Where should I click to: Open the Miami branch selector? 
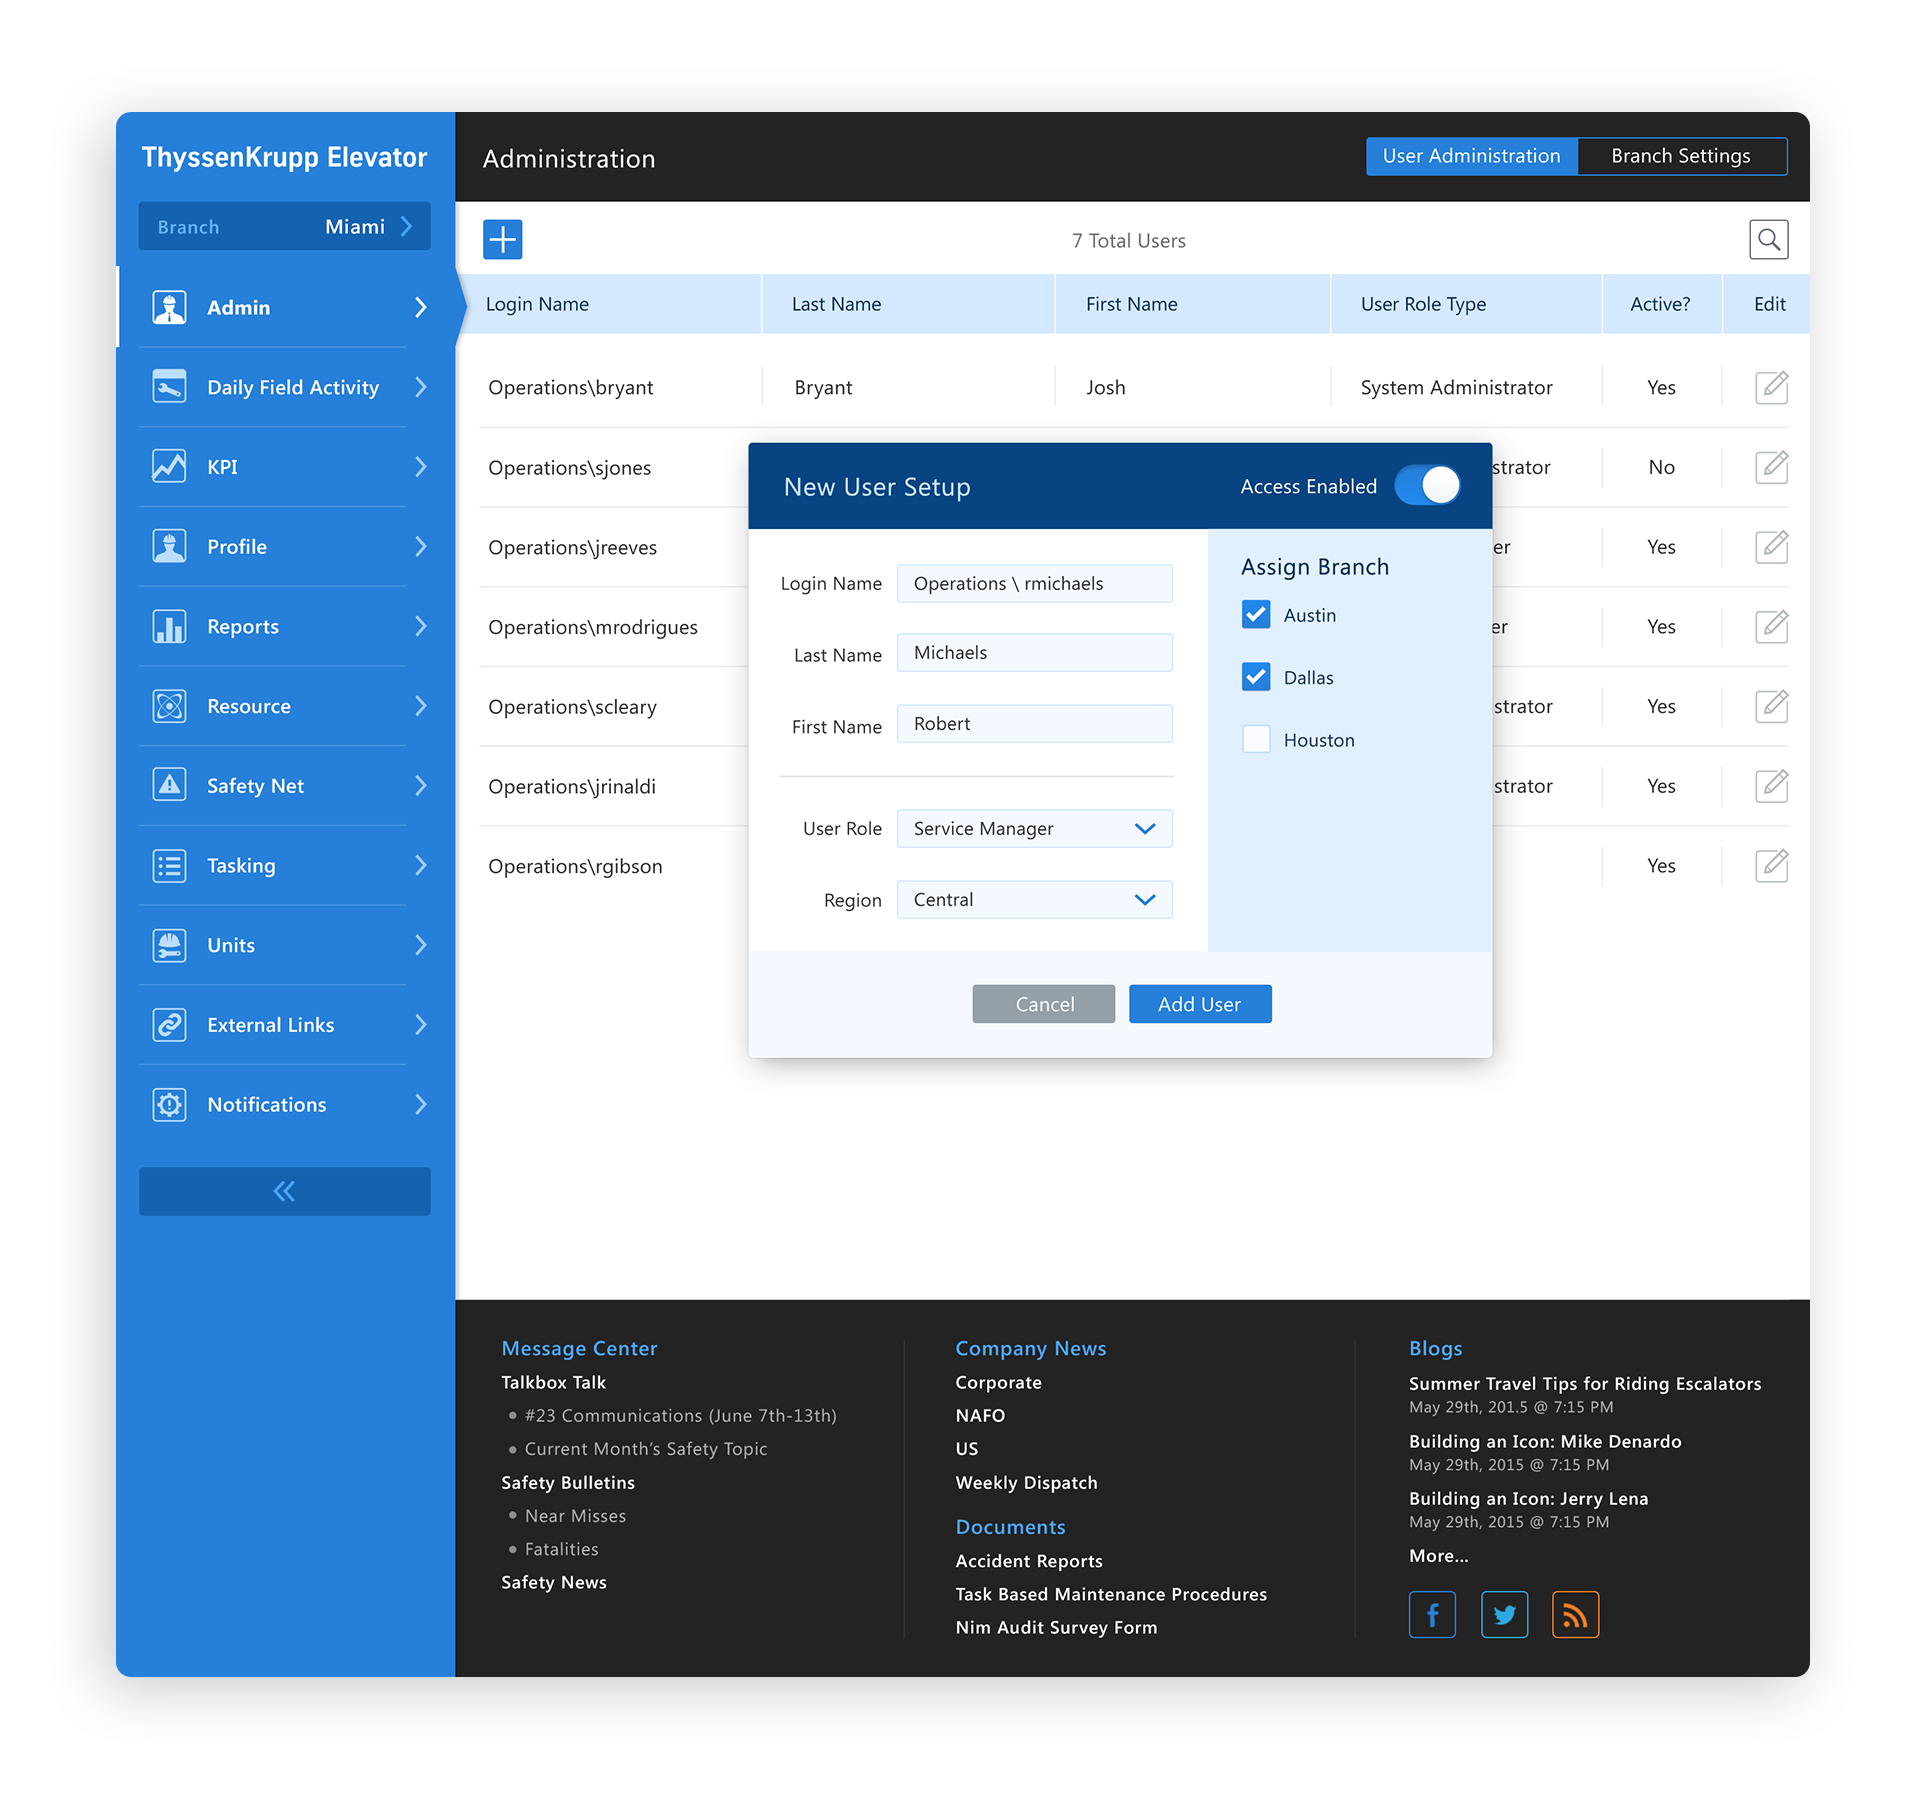click(284, 226)
